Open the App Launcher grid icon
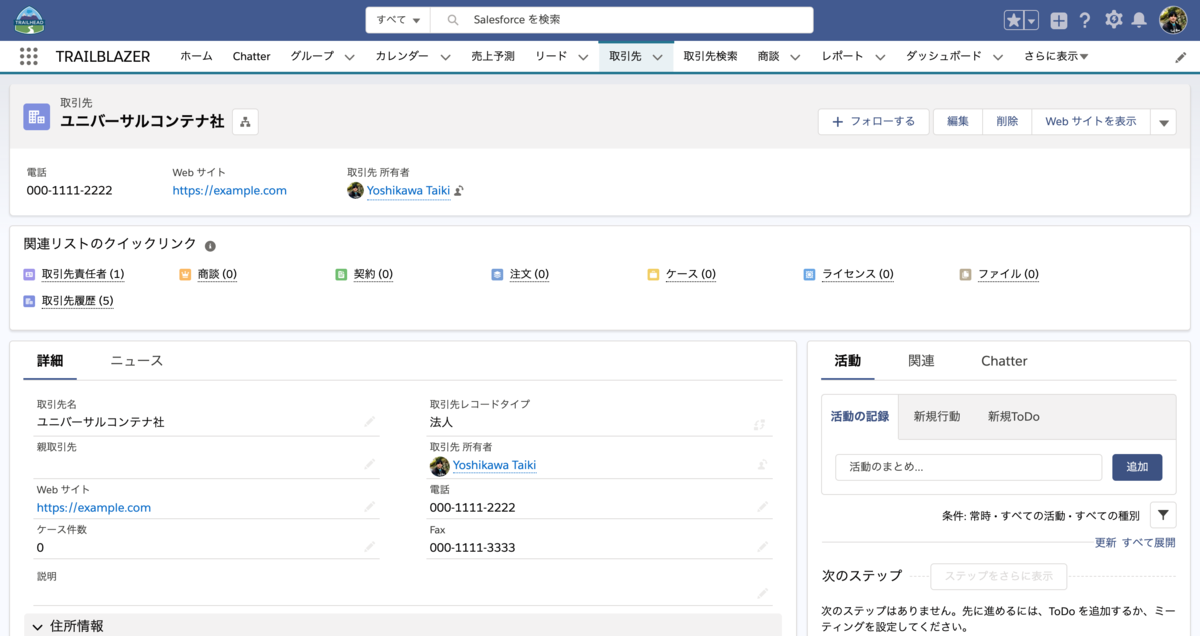The height and width of the screenshot is (636, 1200). point(29,57)
